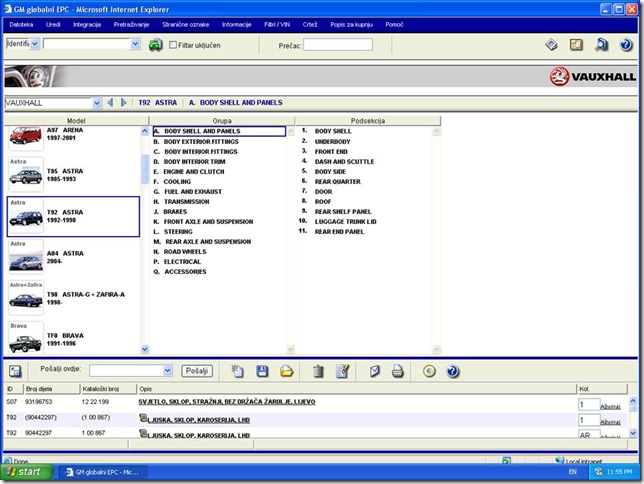The image size is (644, 484).
Task: Open the Pretraživanje menu
Action: (131, 25)
